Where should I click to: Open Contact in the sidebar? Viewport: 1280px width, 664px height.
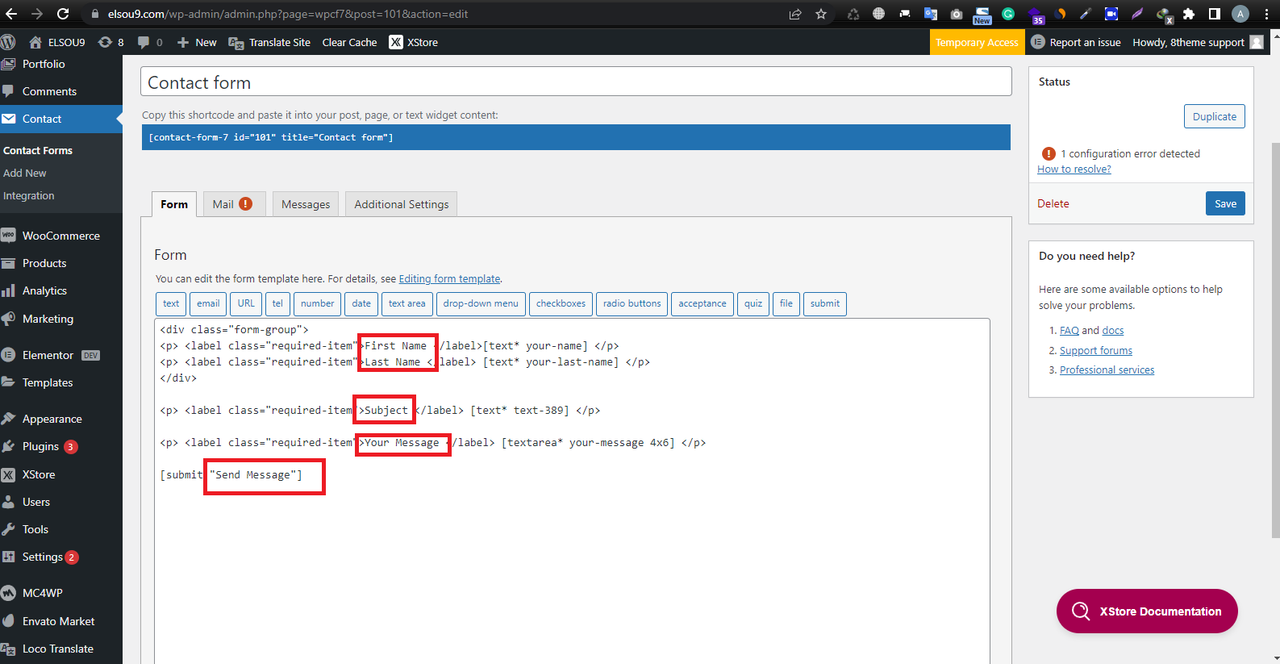pos(61,118)
